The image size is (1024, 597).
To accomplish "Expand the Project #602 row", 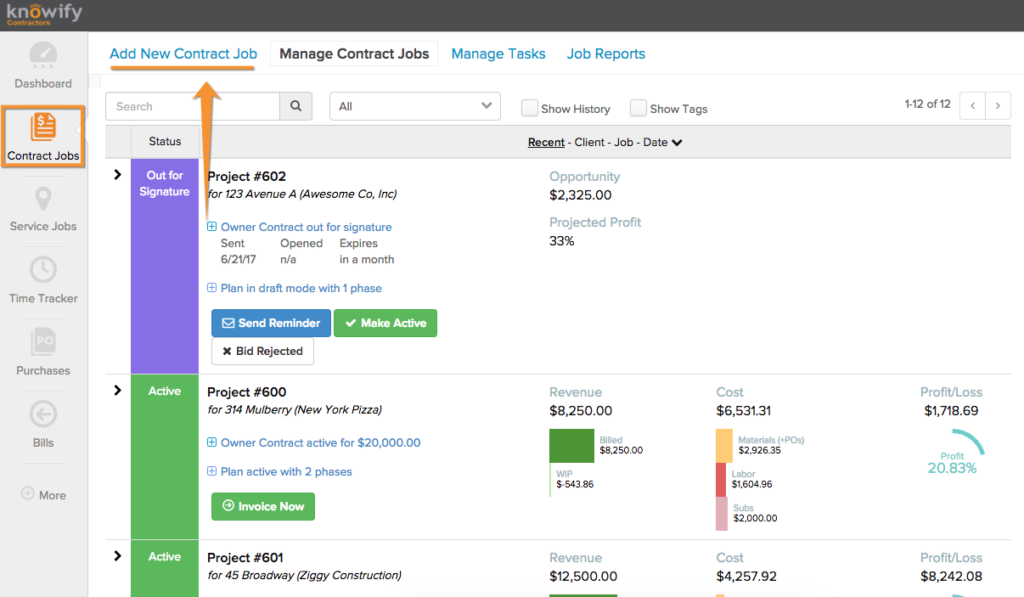I will click(x=117, y=175).
